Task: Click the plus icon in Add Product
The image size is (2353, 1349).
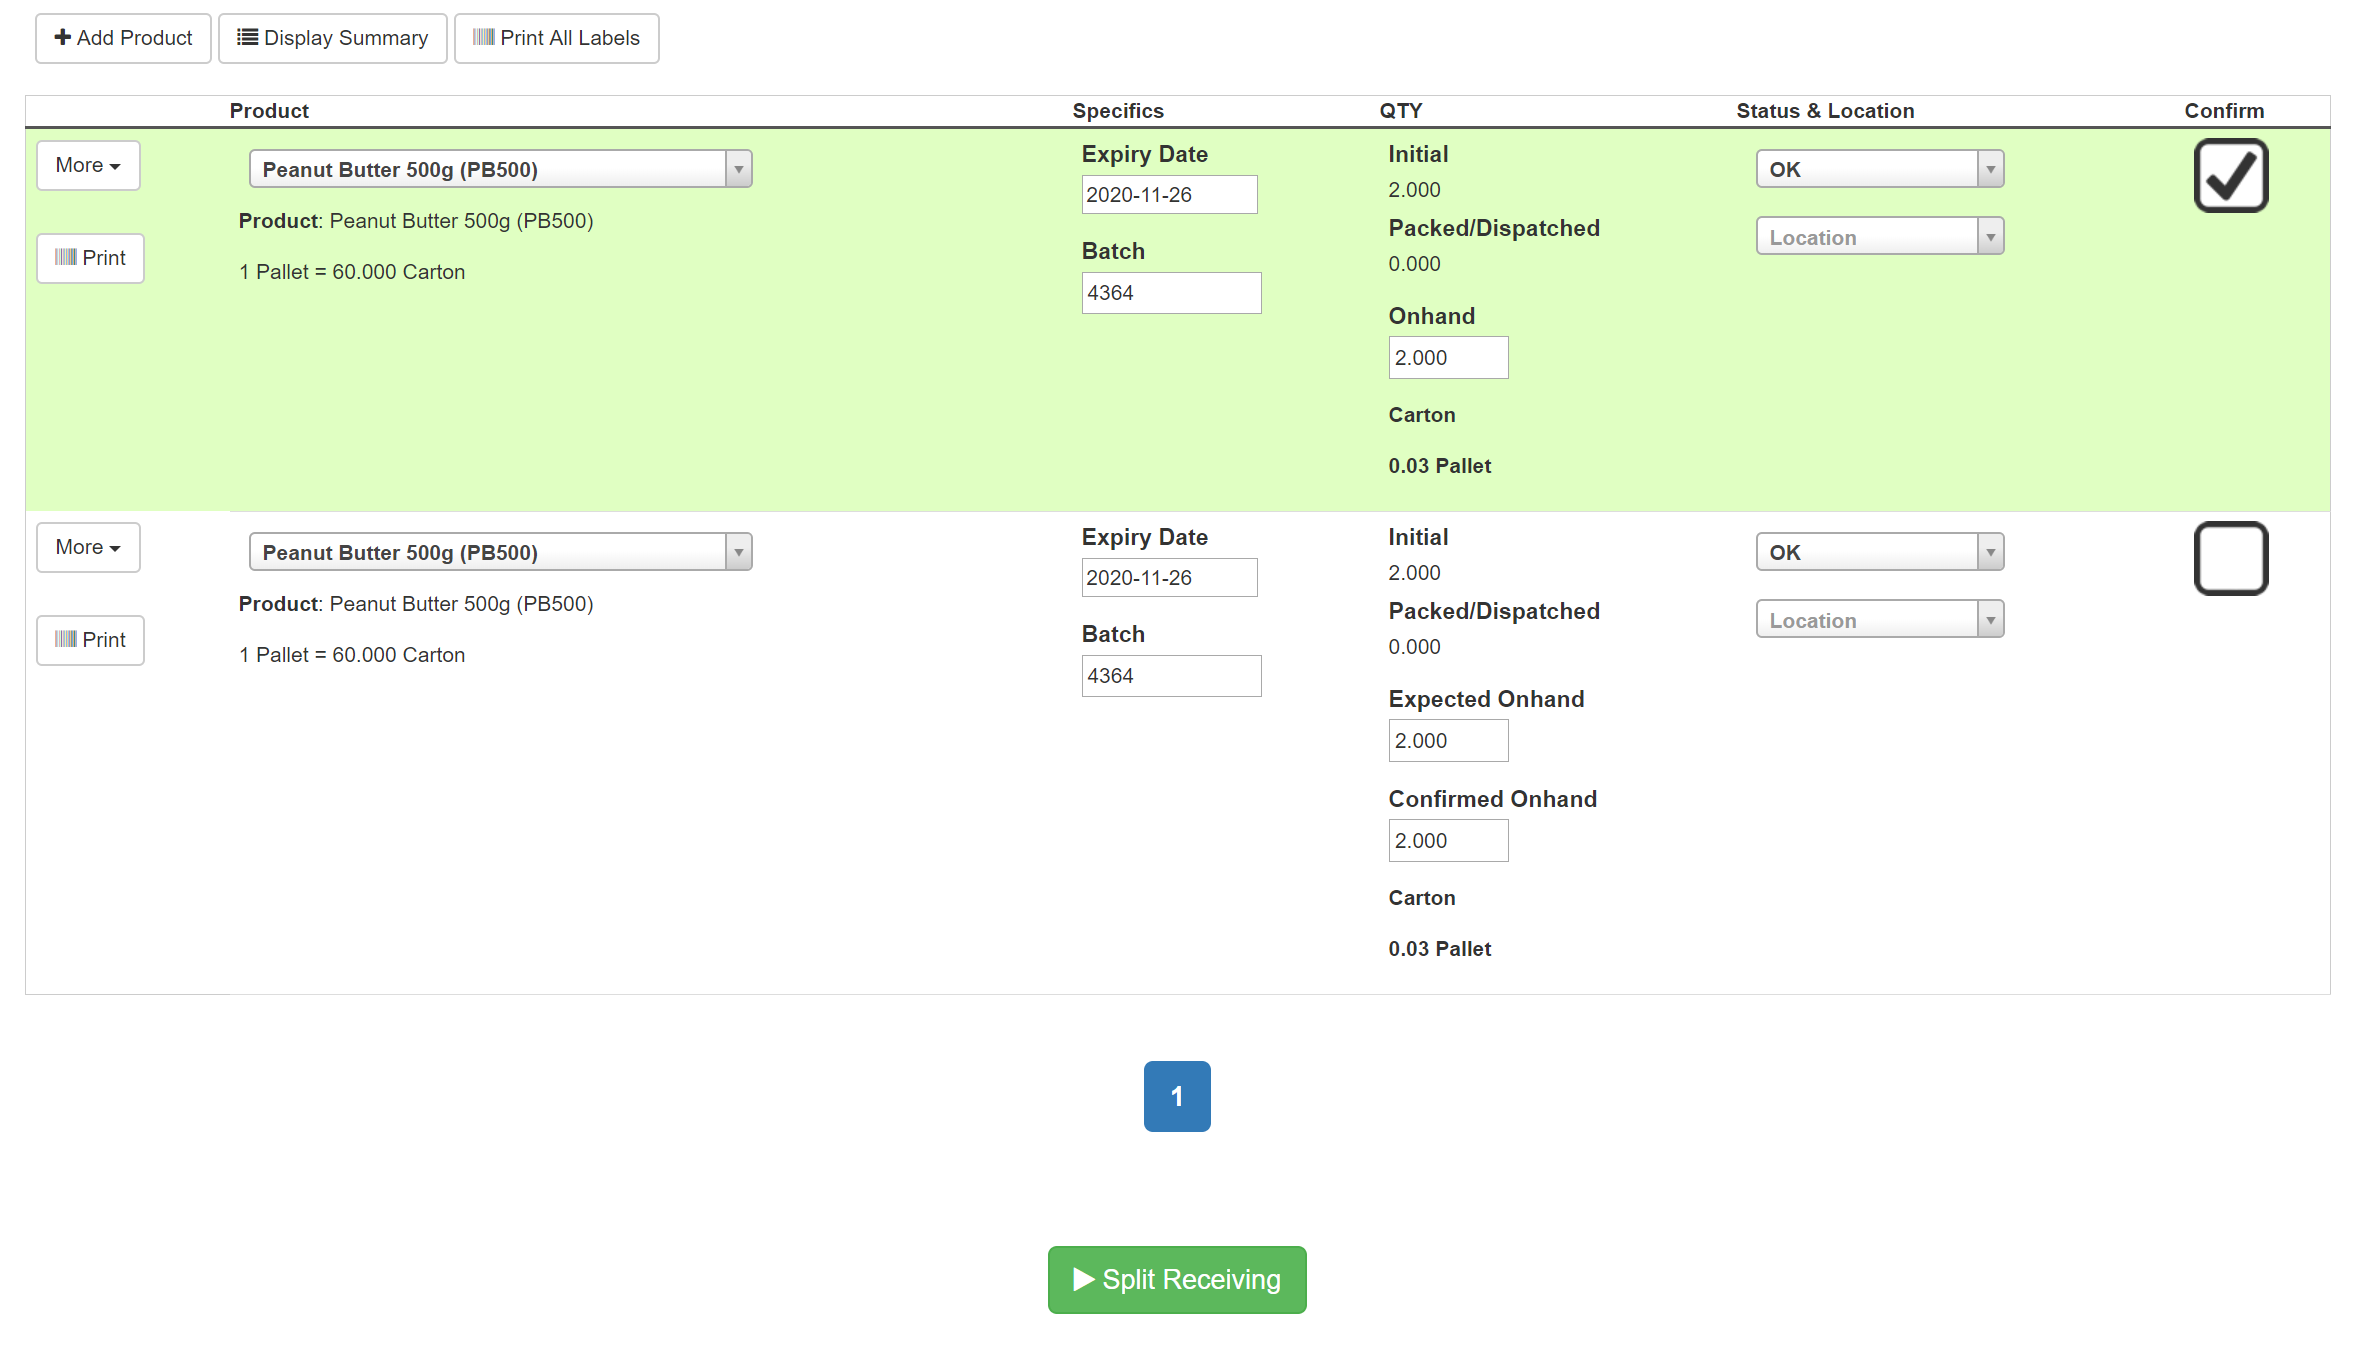Action: click(x=63, y=37)
